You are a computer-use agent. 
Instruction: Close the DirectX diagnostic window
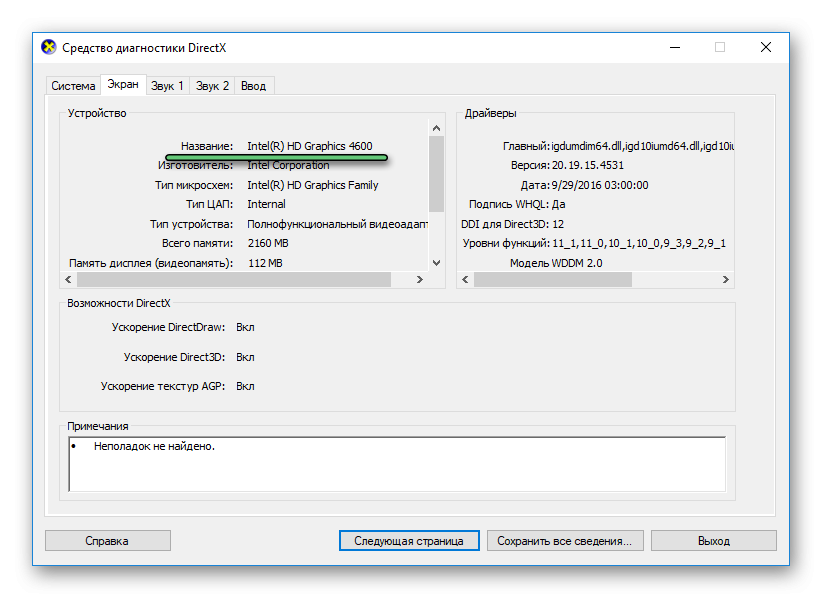click(x=766, y=47)
